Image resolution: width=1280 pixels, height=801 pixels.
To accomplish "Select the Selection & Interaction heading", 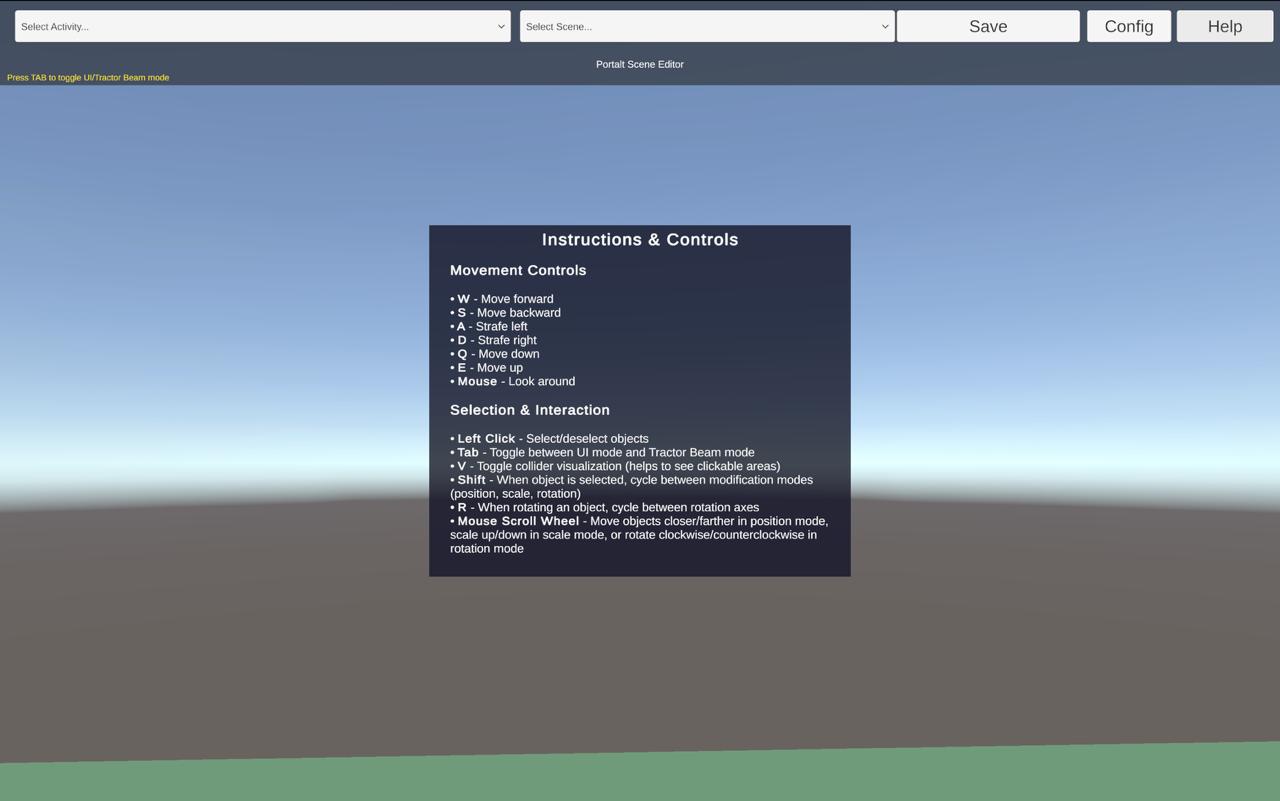I will click(x=530, y=410).
